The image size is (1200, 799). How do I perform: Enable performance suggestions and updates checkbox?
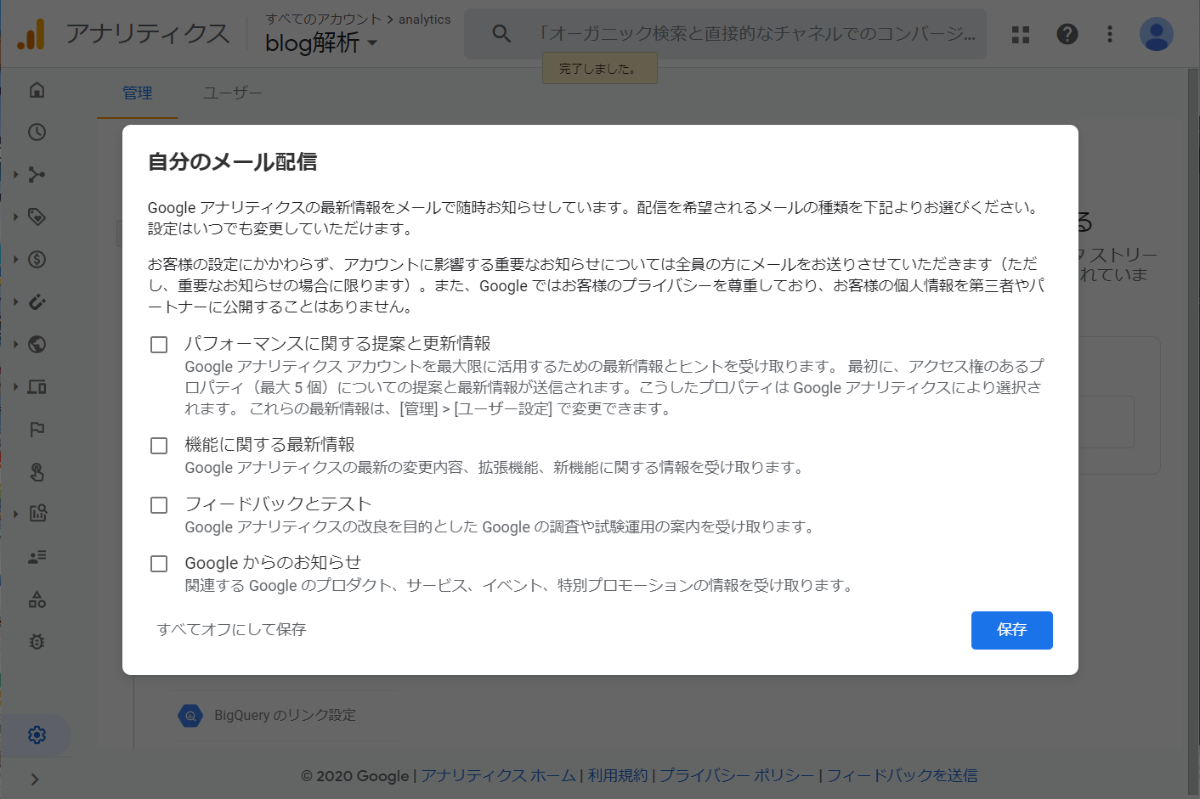tap(159, 344)
